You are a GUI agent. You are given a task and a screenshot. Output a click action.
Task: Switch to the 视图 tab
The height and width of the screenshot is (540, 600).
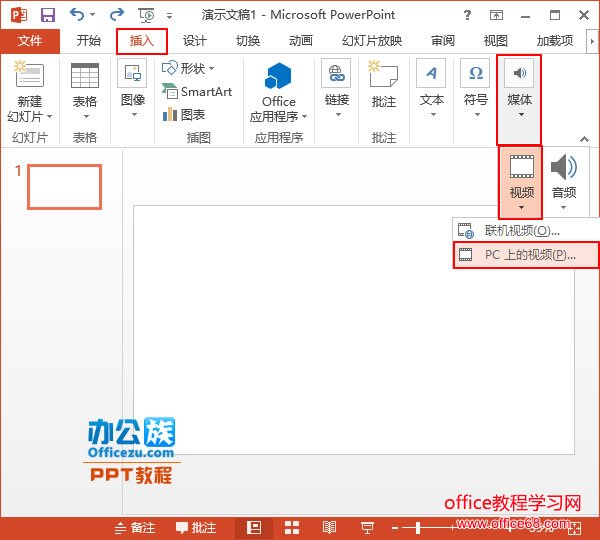point(496,41)
